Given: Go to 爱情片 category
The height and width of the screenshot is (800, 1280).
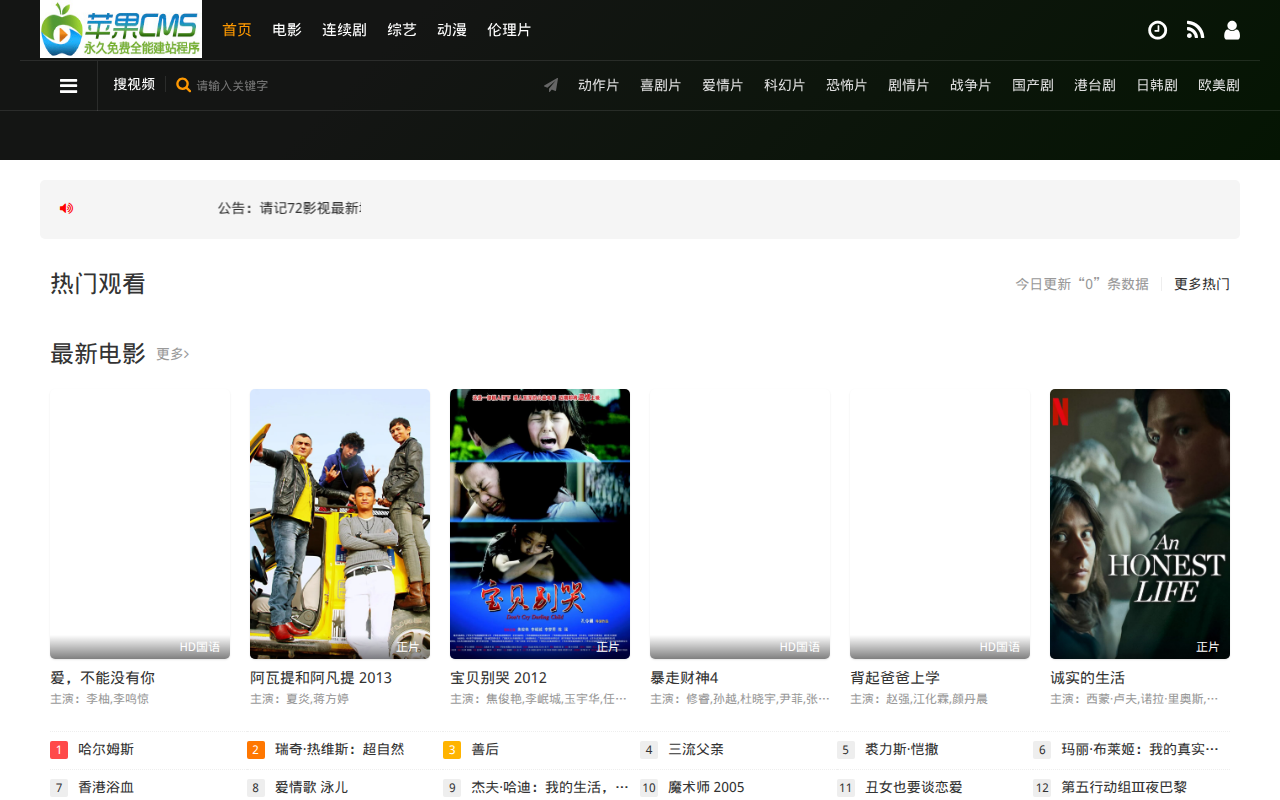Looking at the screenshot, I should pyautogui.click(x=723, y=85).
